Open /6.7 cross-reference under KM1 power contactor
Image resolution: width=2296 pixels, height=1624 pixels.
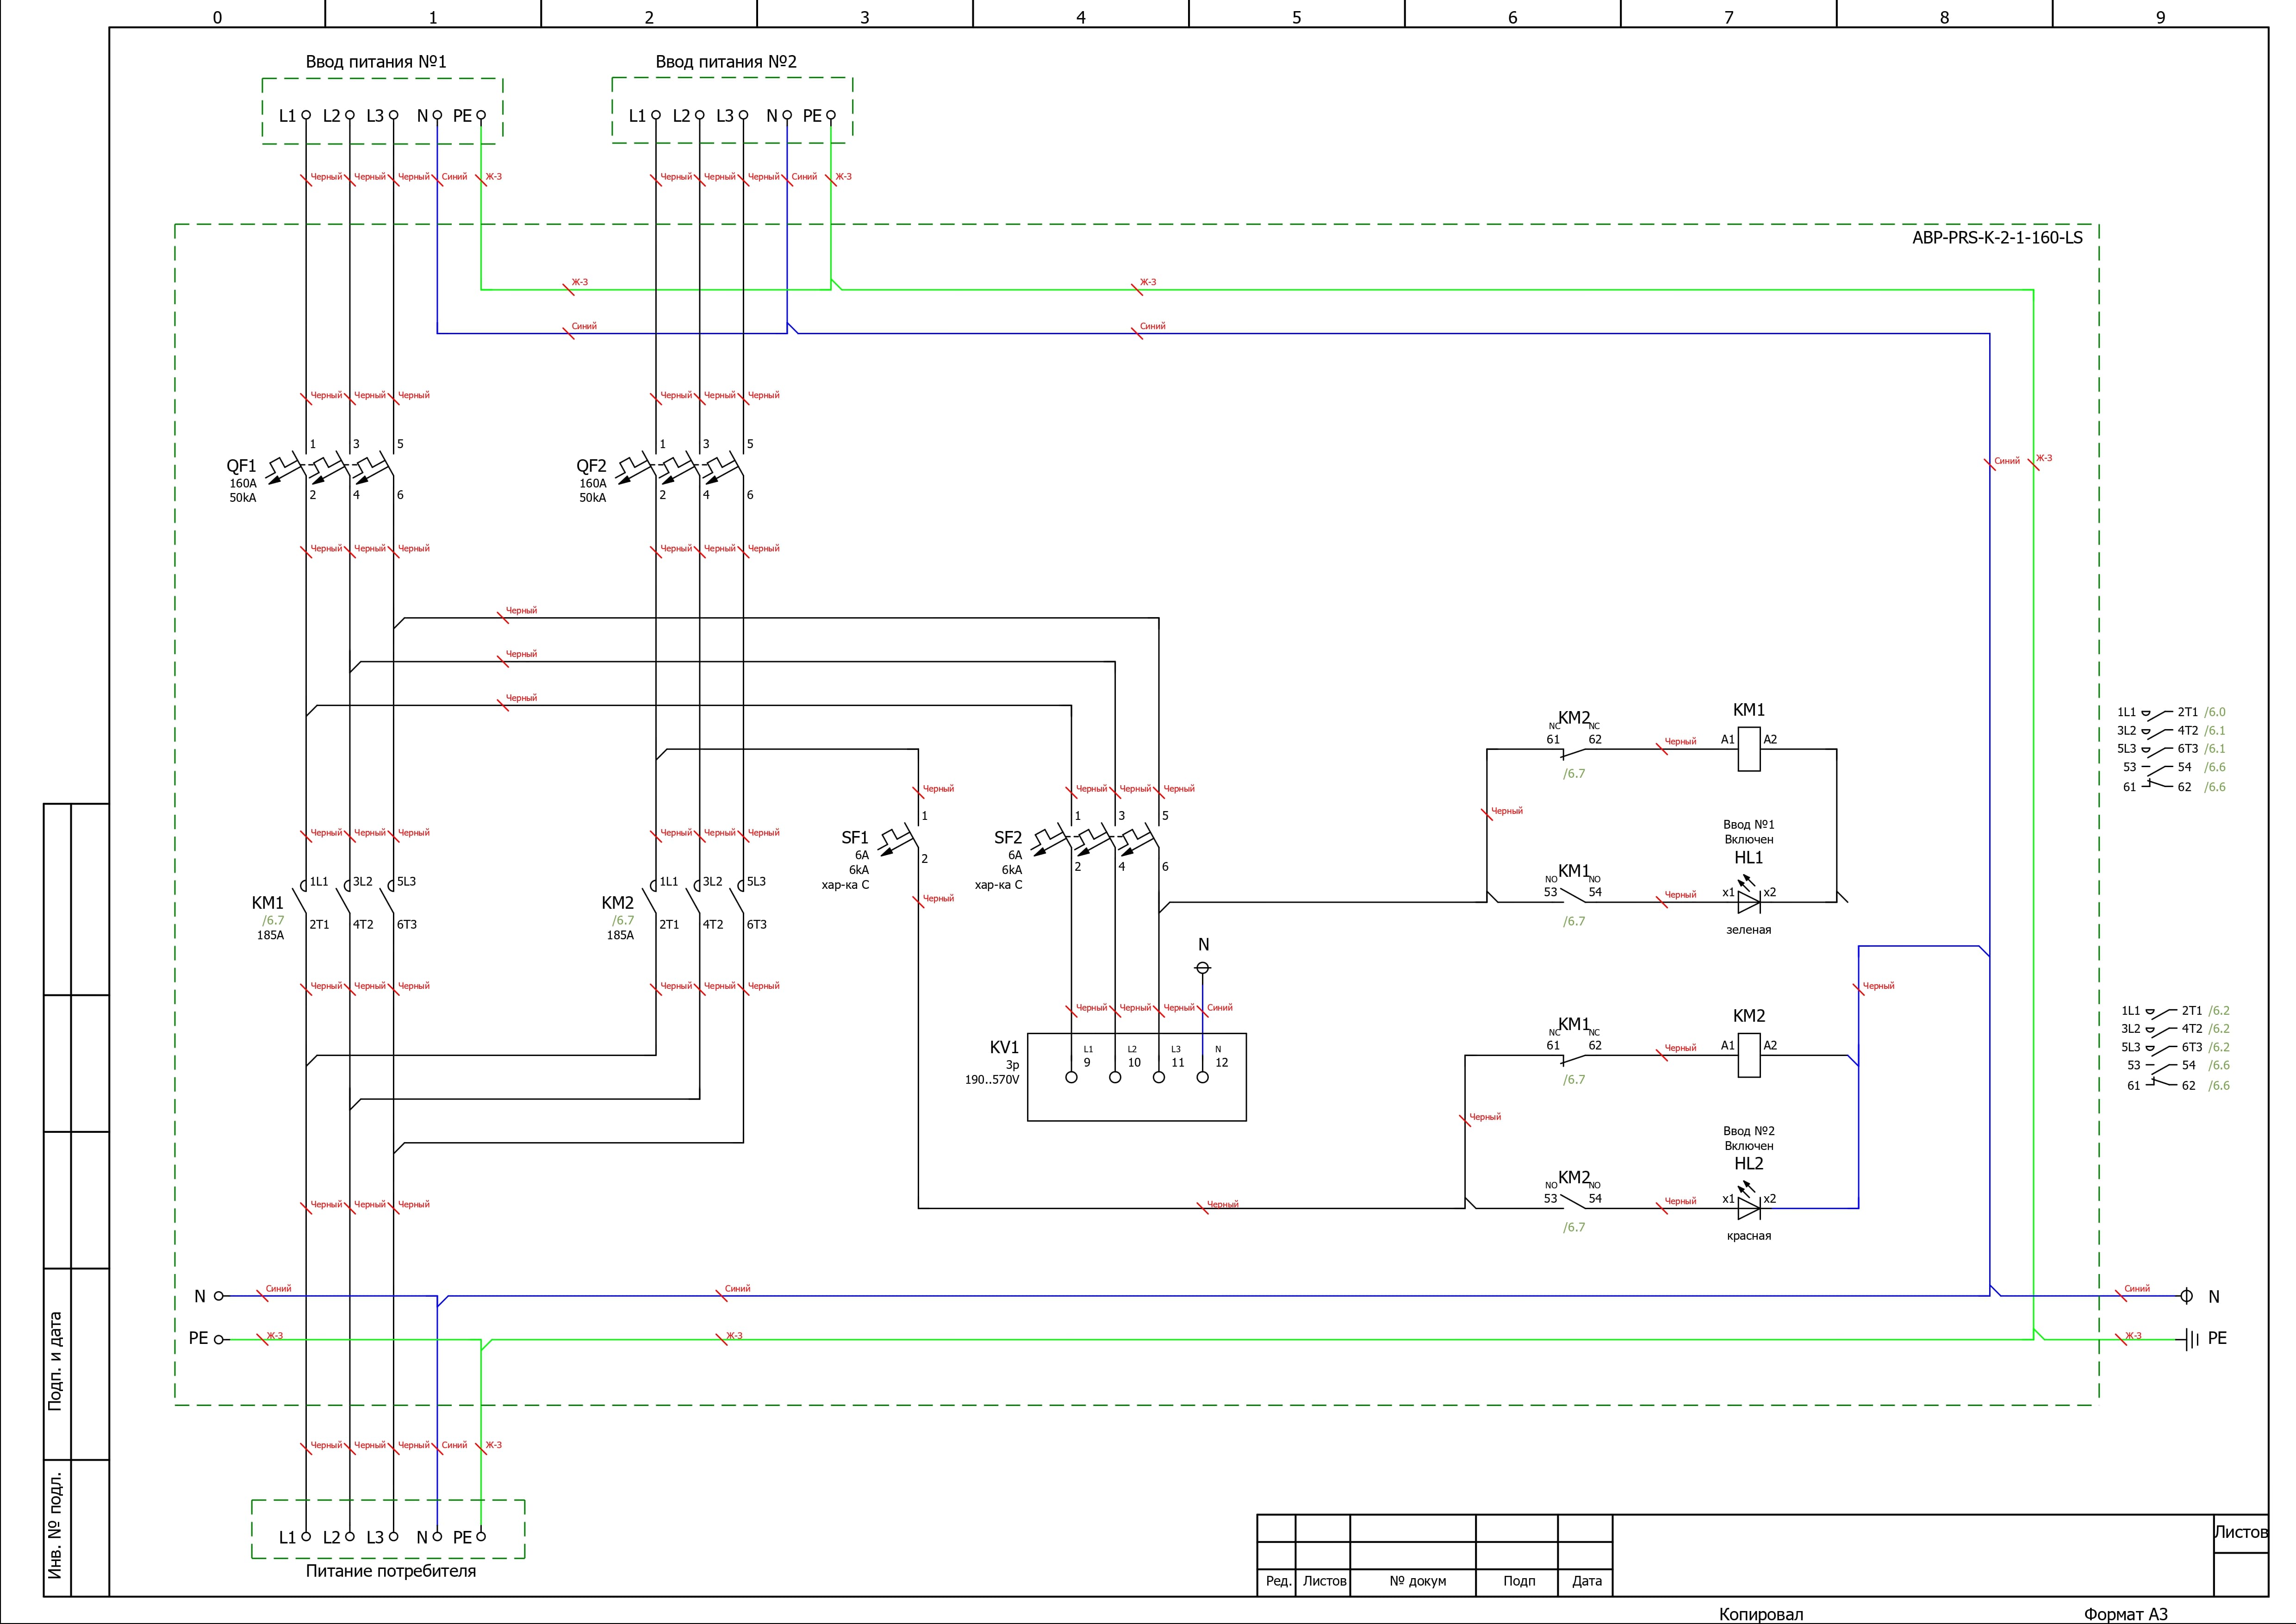273,920
